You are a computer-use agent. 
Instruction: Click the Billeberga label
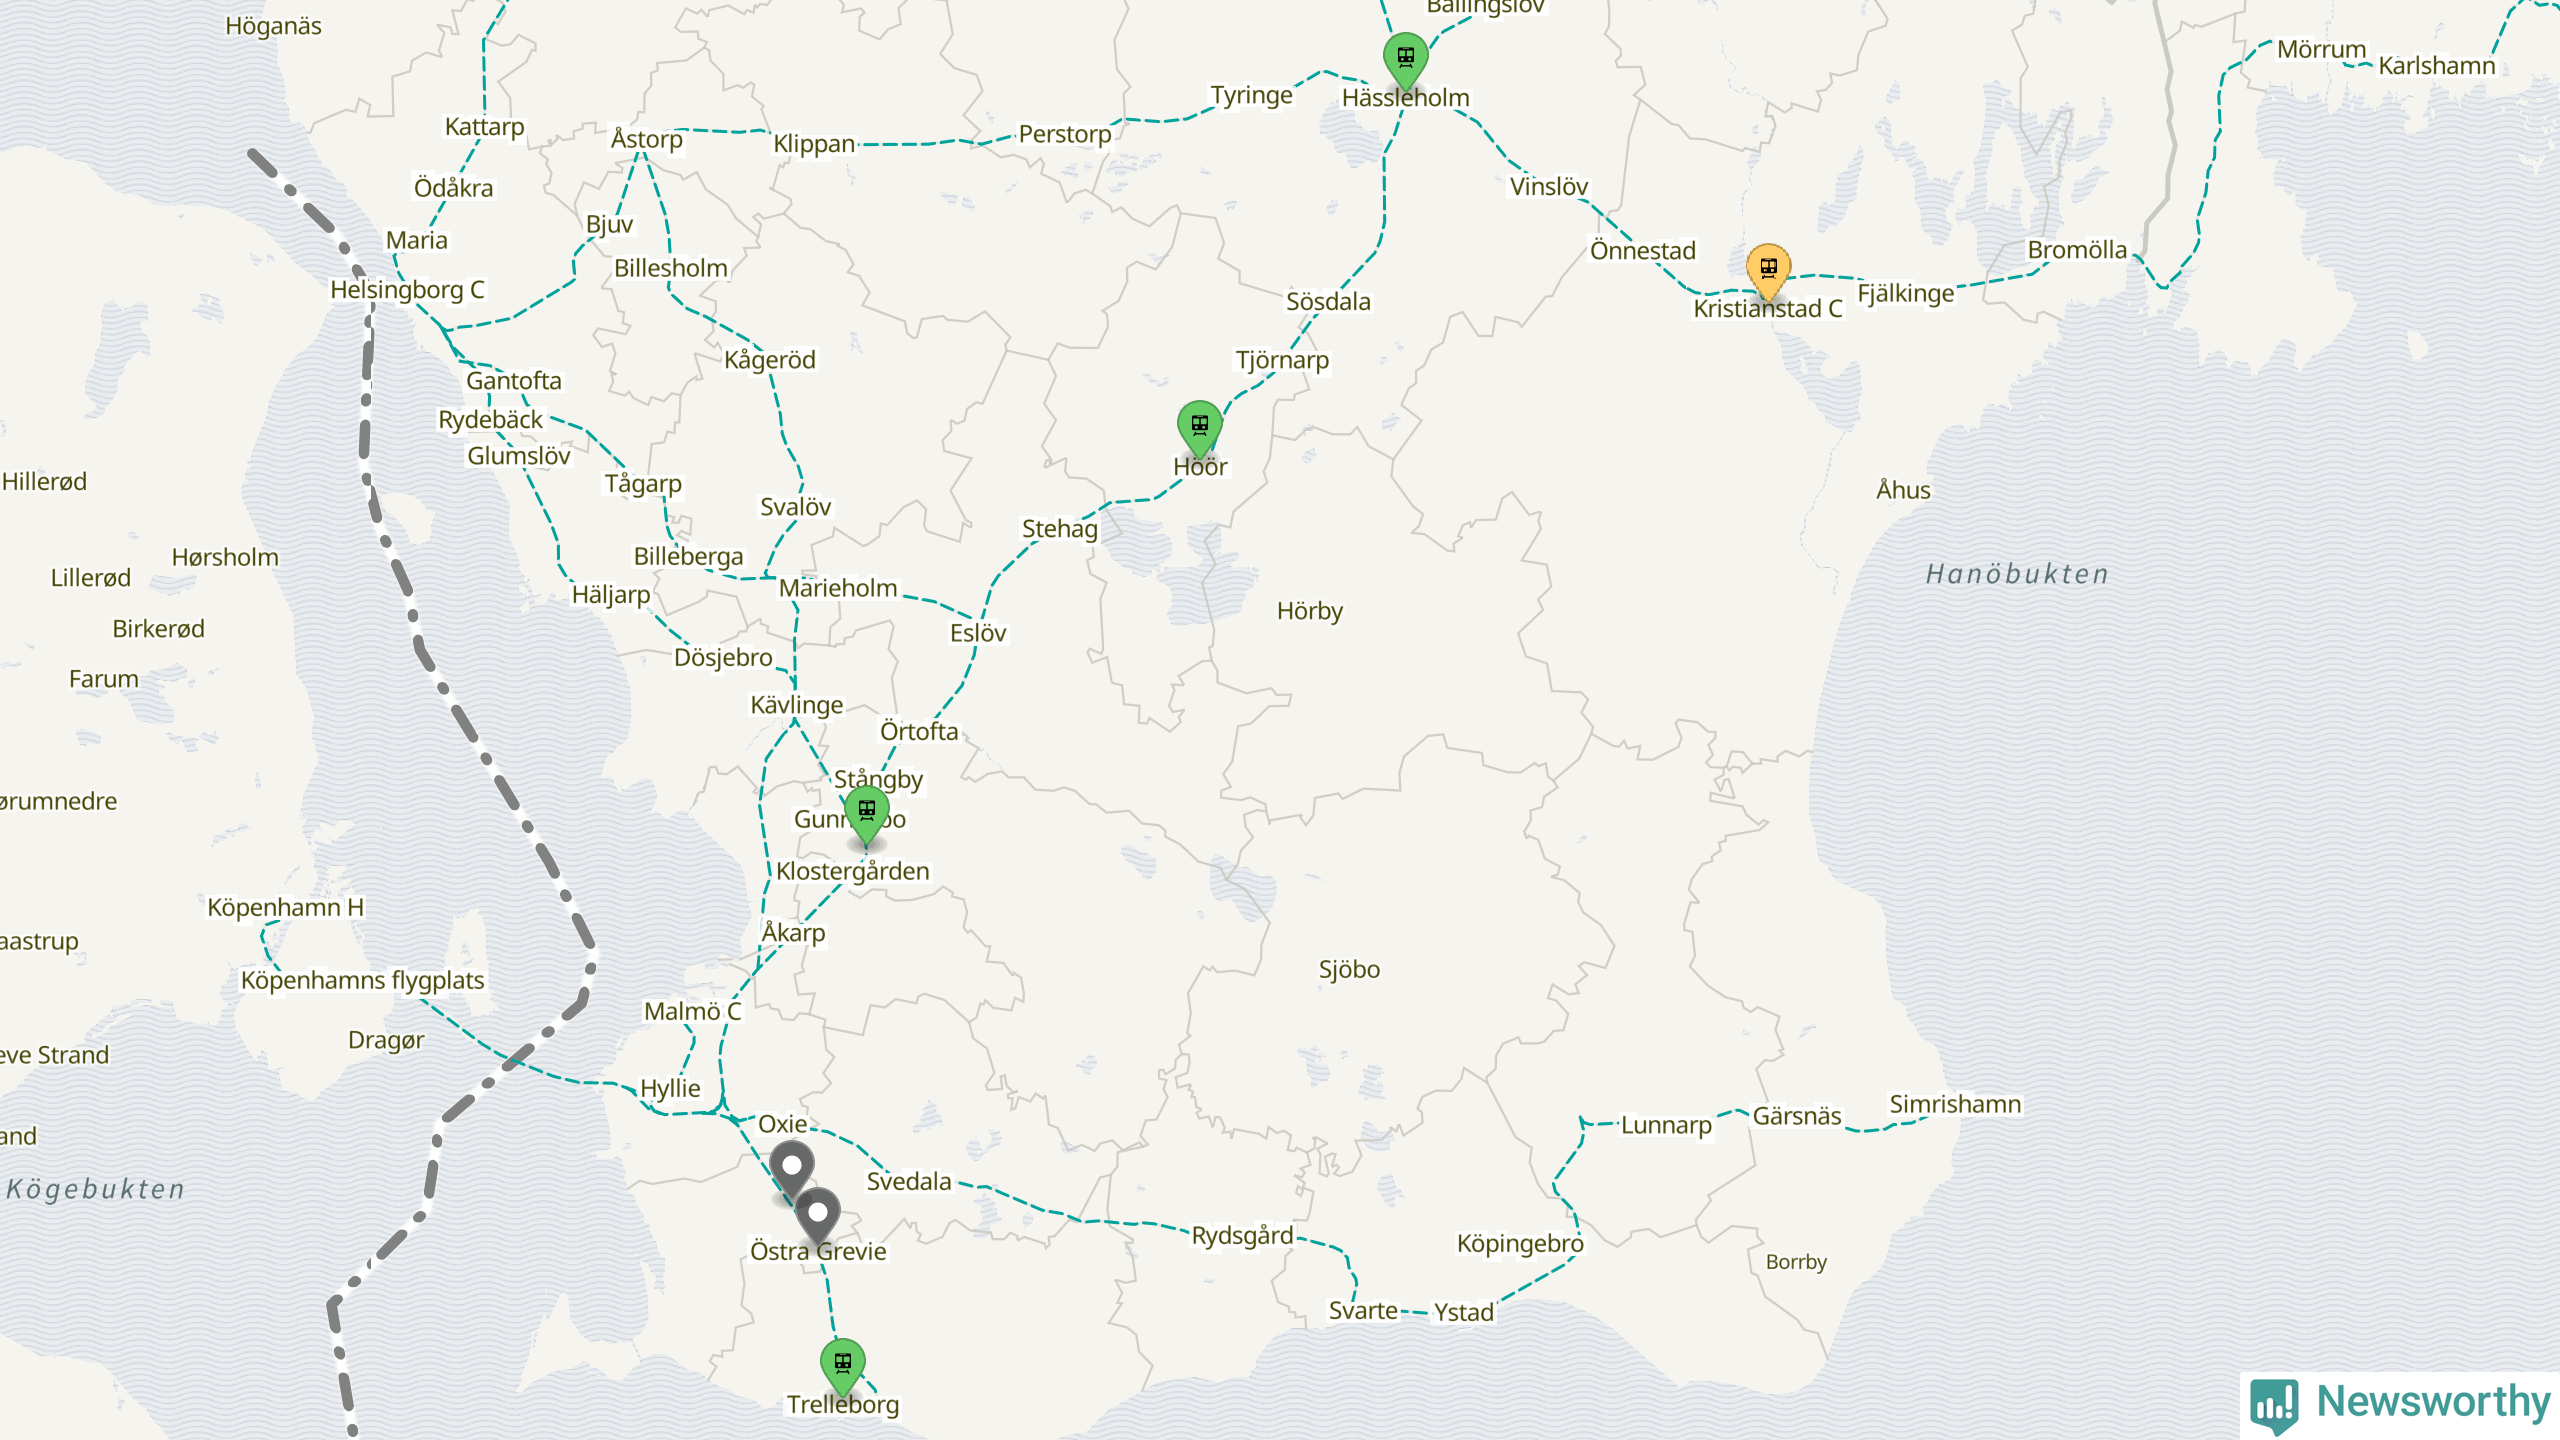[688, 557]
